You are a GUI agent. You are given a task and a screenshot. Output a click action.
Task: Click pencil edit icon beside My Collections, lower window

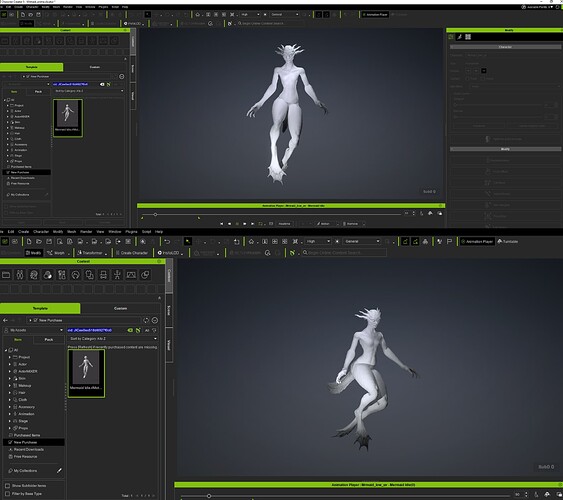pyautogui.click(x=59, y=471)
